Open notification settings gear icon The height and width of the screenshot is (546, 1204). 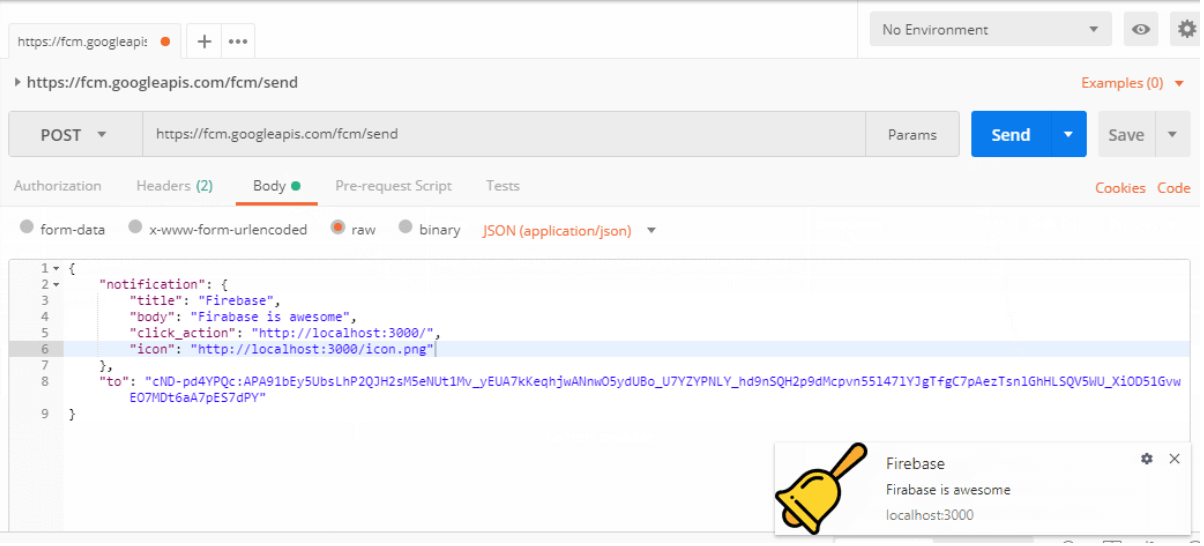pos(1147,459)
